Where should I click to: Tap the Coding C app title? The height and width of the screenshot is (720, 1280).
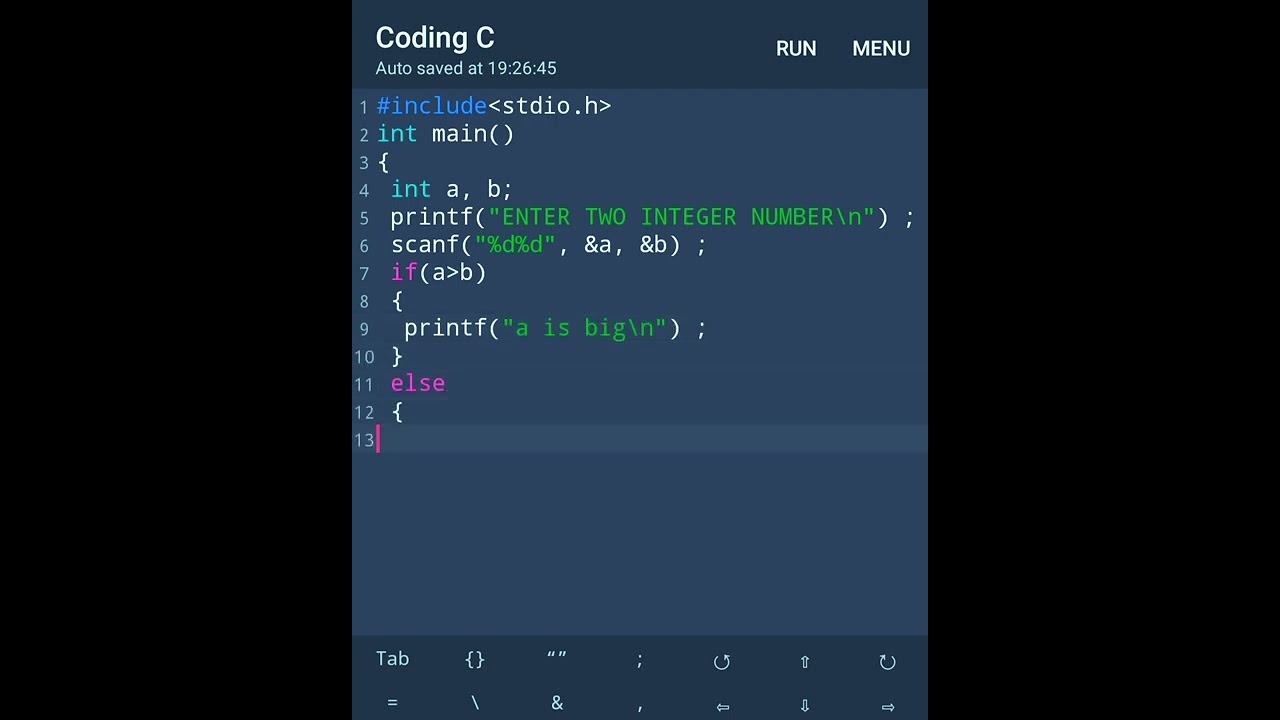click(435, 38)
